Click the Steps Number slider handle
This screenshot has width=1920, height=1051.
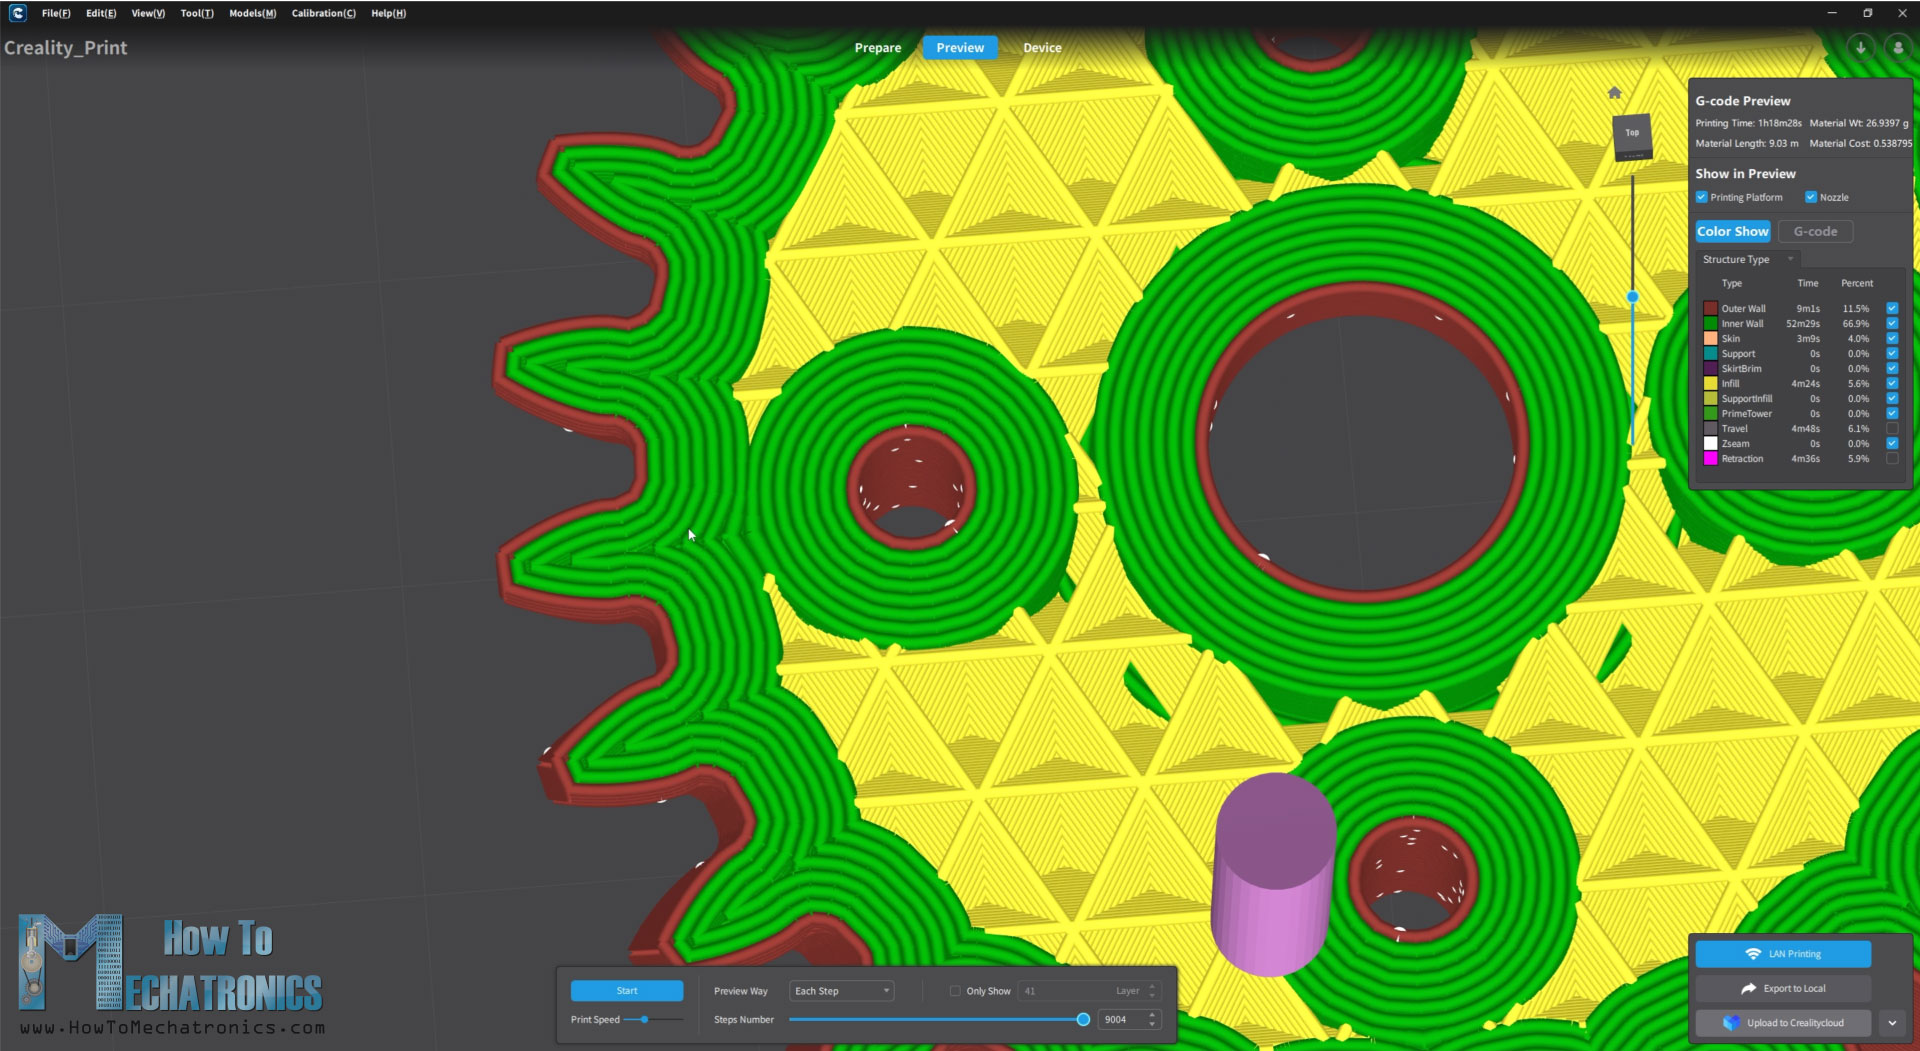pos(1083,1020)
